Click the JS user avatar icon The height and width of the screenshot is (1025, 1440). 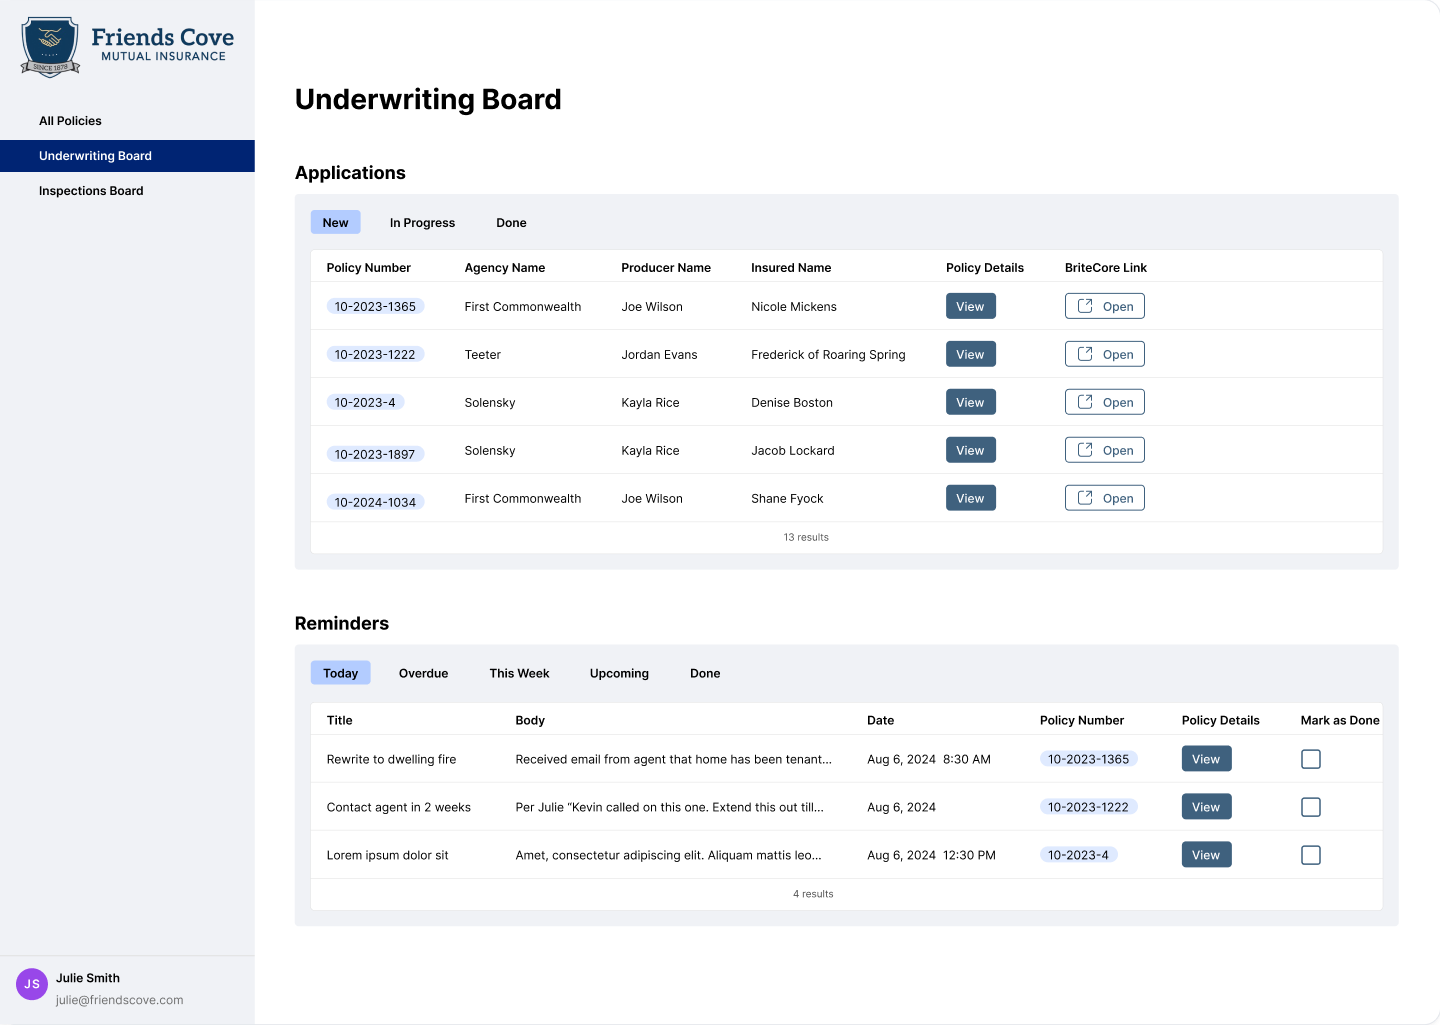32,984
